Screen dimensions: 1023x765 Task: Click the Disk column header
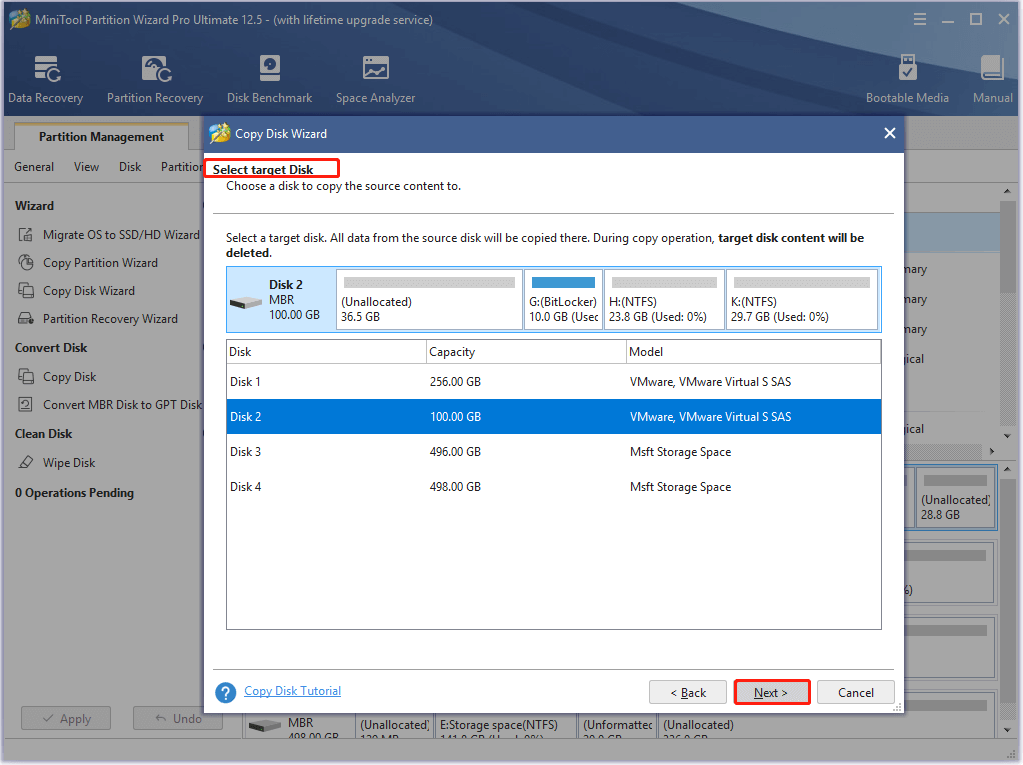[x=326, y=352]
